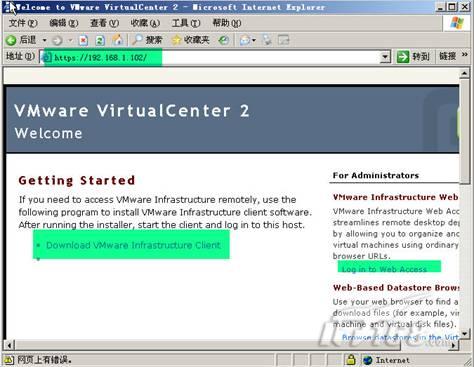
Task: Click the vertical scrollbar thumb
Action: (465, 131)
